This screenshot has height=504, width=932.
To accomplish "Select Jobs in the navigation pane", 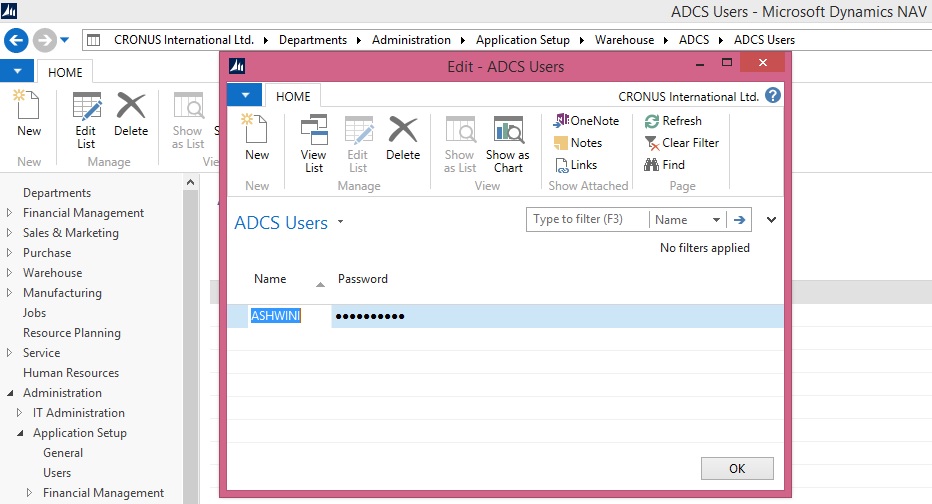I will point(34,313).
